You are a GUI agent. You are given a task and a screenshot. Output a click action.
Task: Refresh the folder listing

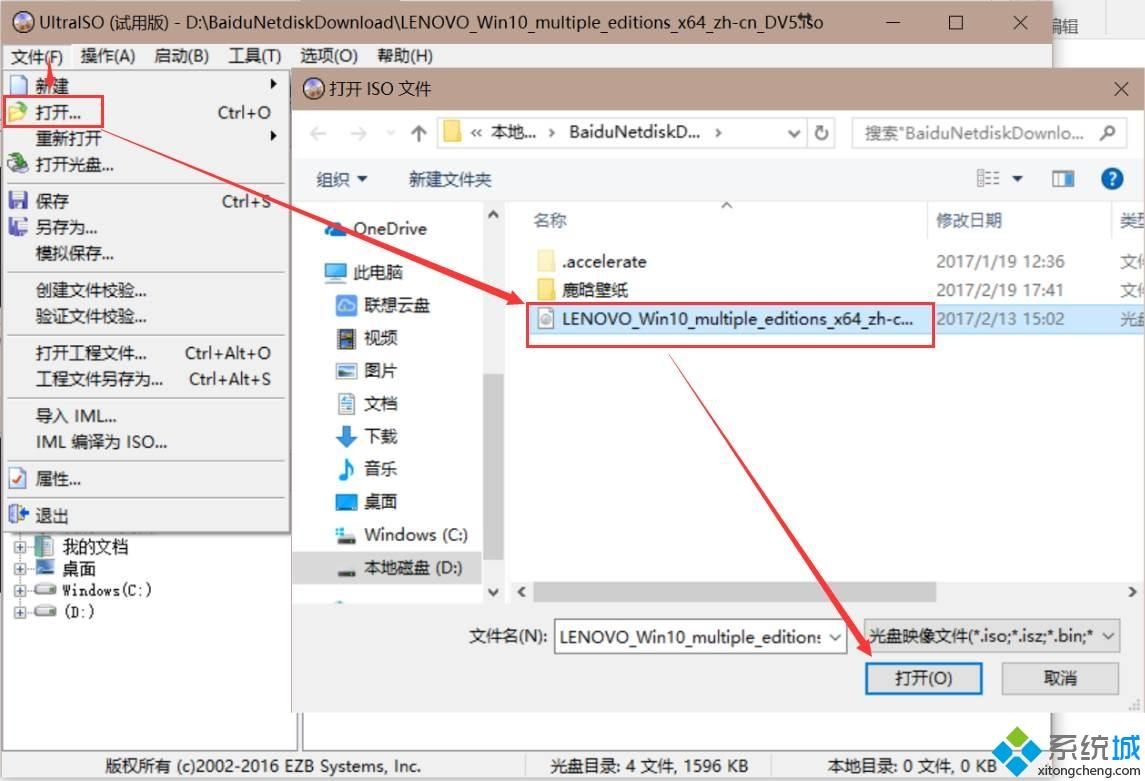[x=822, y=133]
